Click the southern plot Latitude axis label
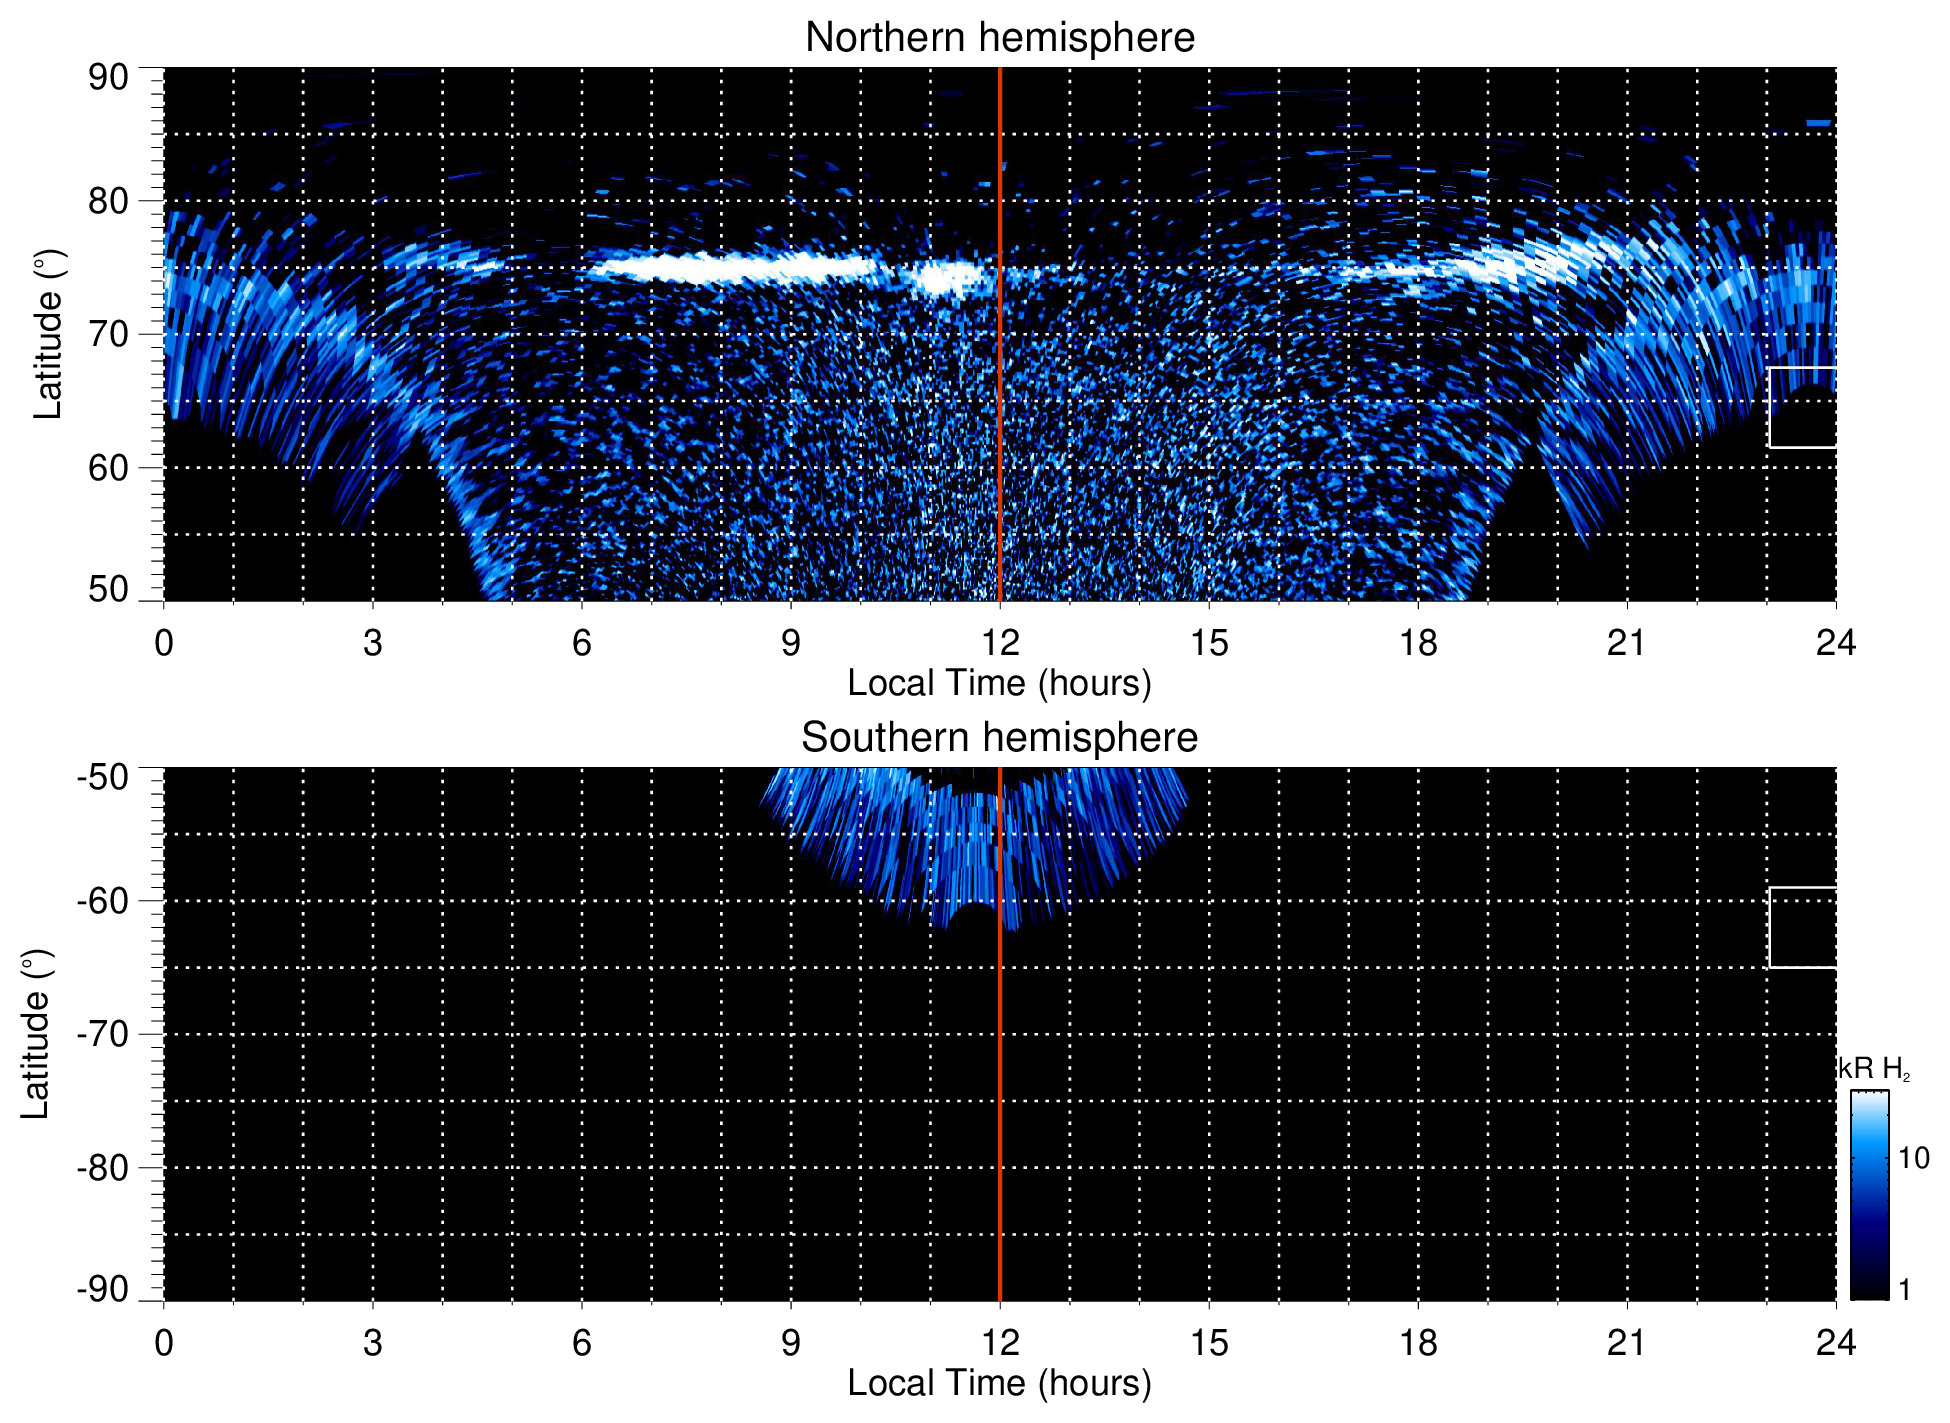Image resolution: width=1950 pixels, height=1423 pixels. pyautogui.click(x=36, y=1034)
